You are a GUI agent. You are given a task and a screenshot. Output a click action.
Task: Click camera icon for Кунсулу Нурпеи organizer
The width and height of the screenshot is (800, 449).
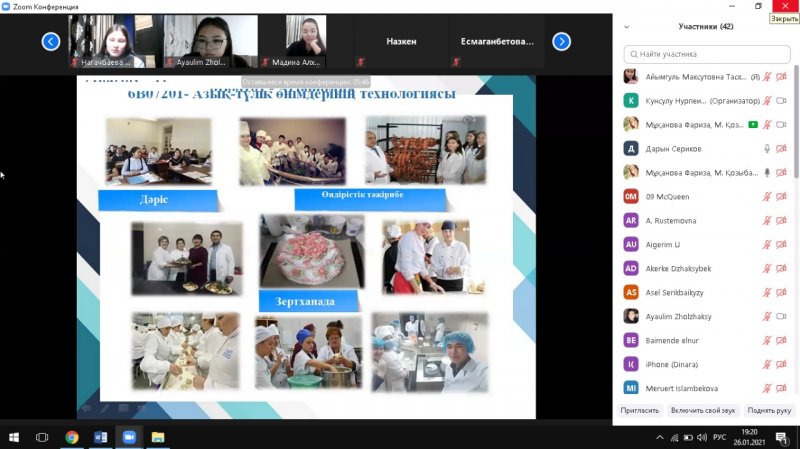781,101
